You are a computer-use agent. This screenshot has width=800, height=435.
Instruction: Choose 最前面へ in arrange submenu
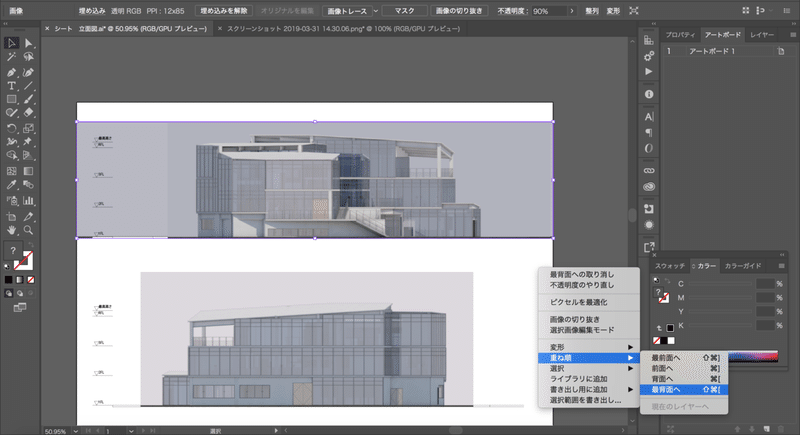[x=684, y=357]
